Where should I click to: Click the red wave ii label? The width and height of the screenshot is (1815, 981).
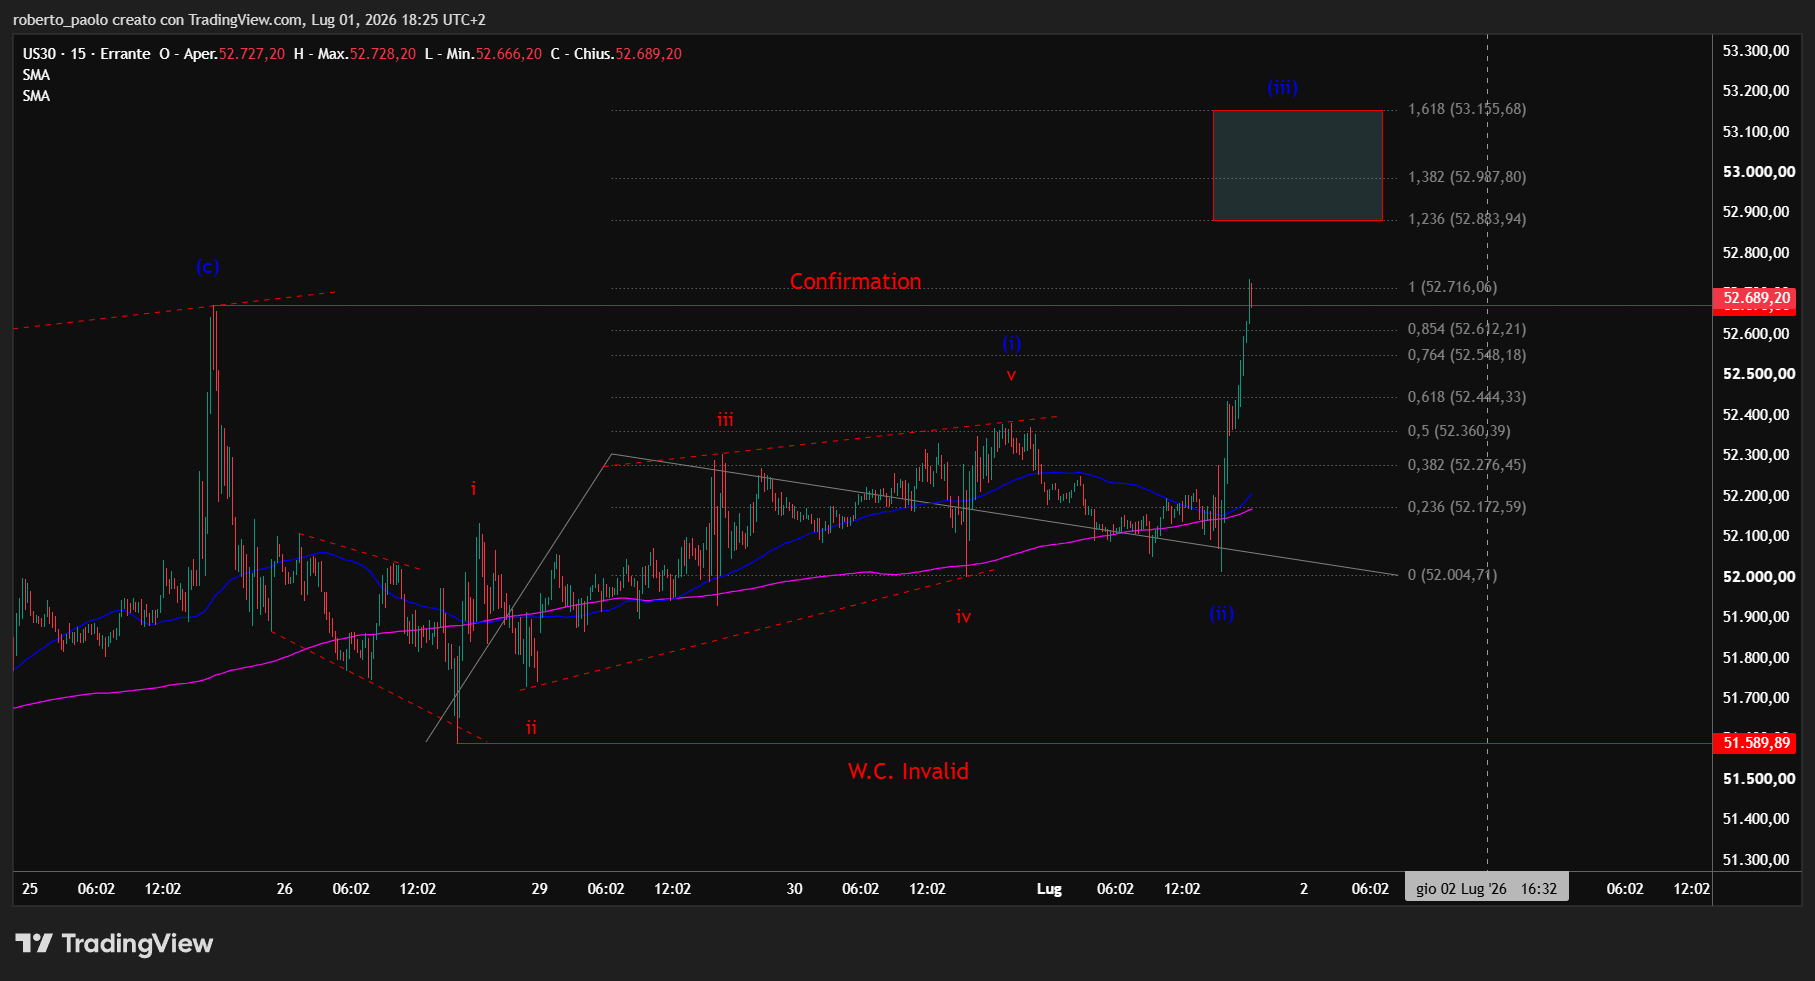pyautogui.click(x=531, y=728)
